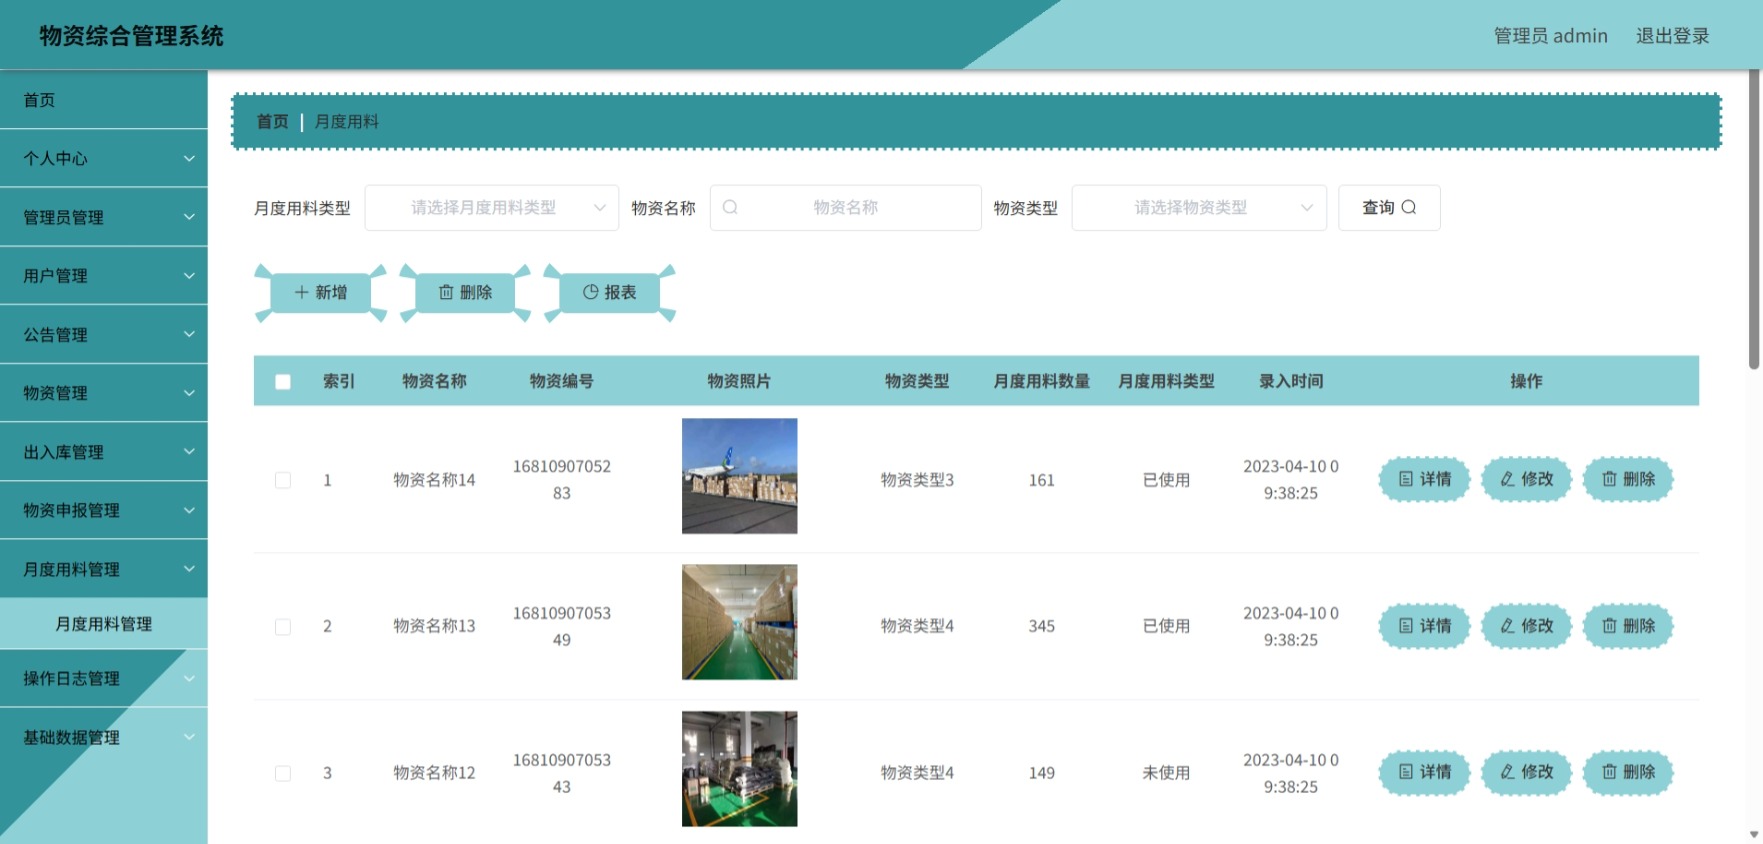Select 月度用料管理 submenu item
1763x844 pixels.
tap(104, 623)
